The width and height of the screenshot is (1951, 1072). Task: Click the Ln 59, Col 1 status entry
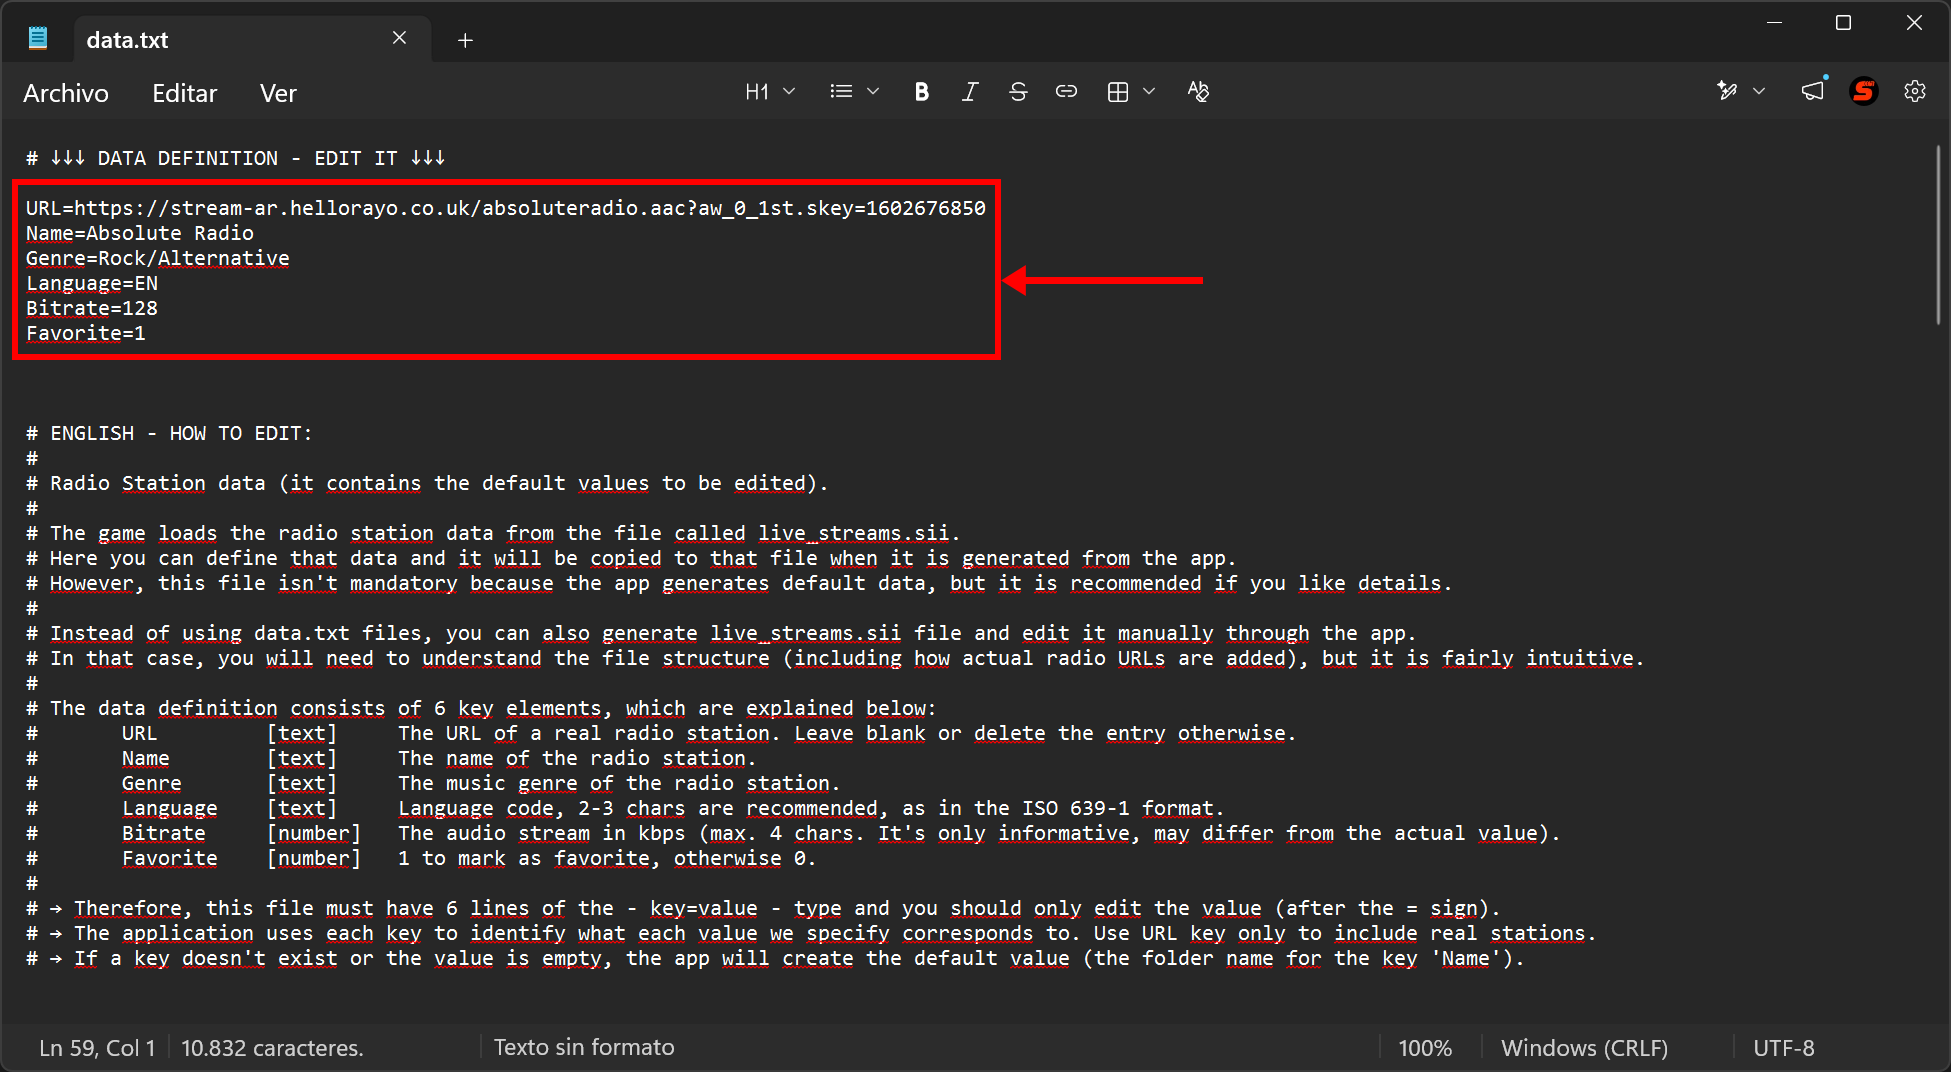(x=97, y=1048)
